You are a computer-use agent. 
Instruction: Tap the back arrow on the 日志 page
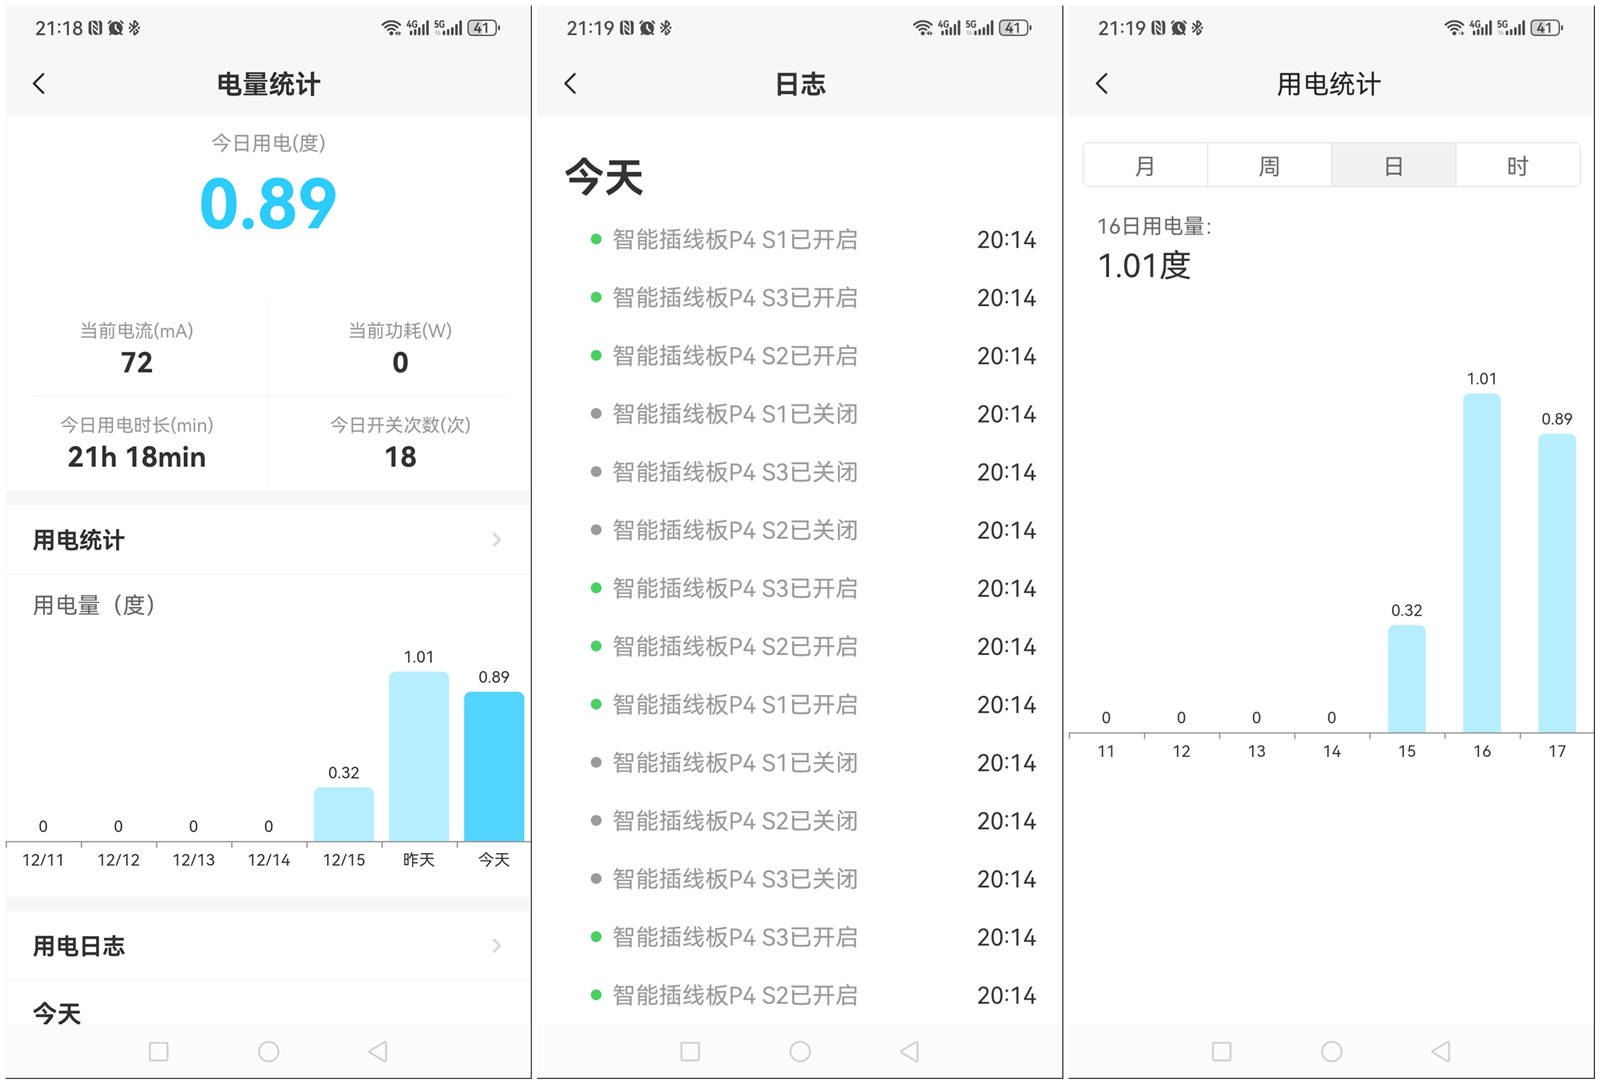(570, 83)
